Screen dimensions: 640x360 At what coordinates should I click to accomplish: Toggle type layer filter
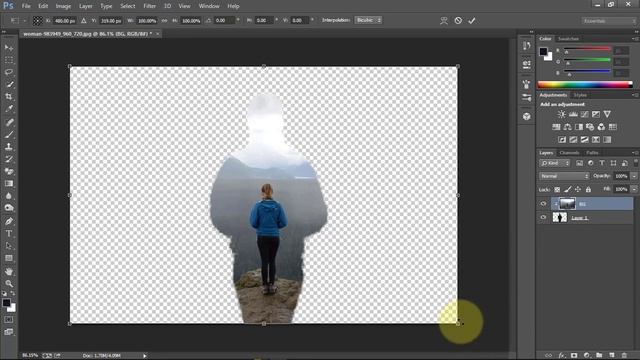click(x=602, y=163)
